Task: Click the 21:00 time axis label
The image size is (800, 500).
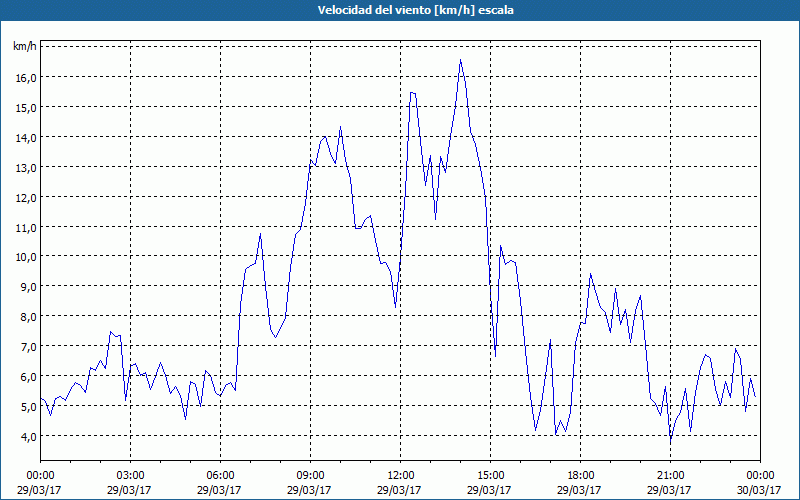Action: pyautogui.click(x=670, y=476)
